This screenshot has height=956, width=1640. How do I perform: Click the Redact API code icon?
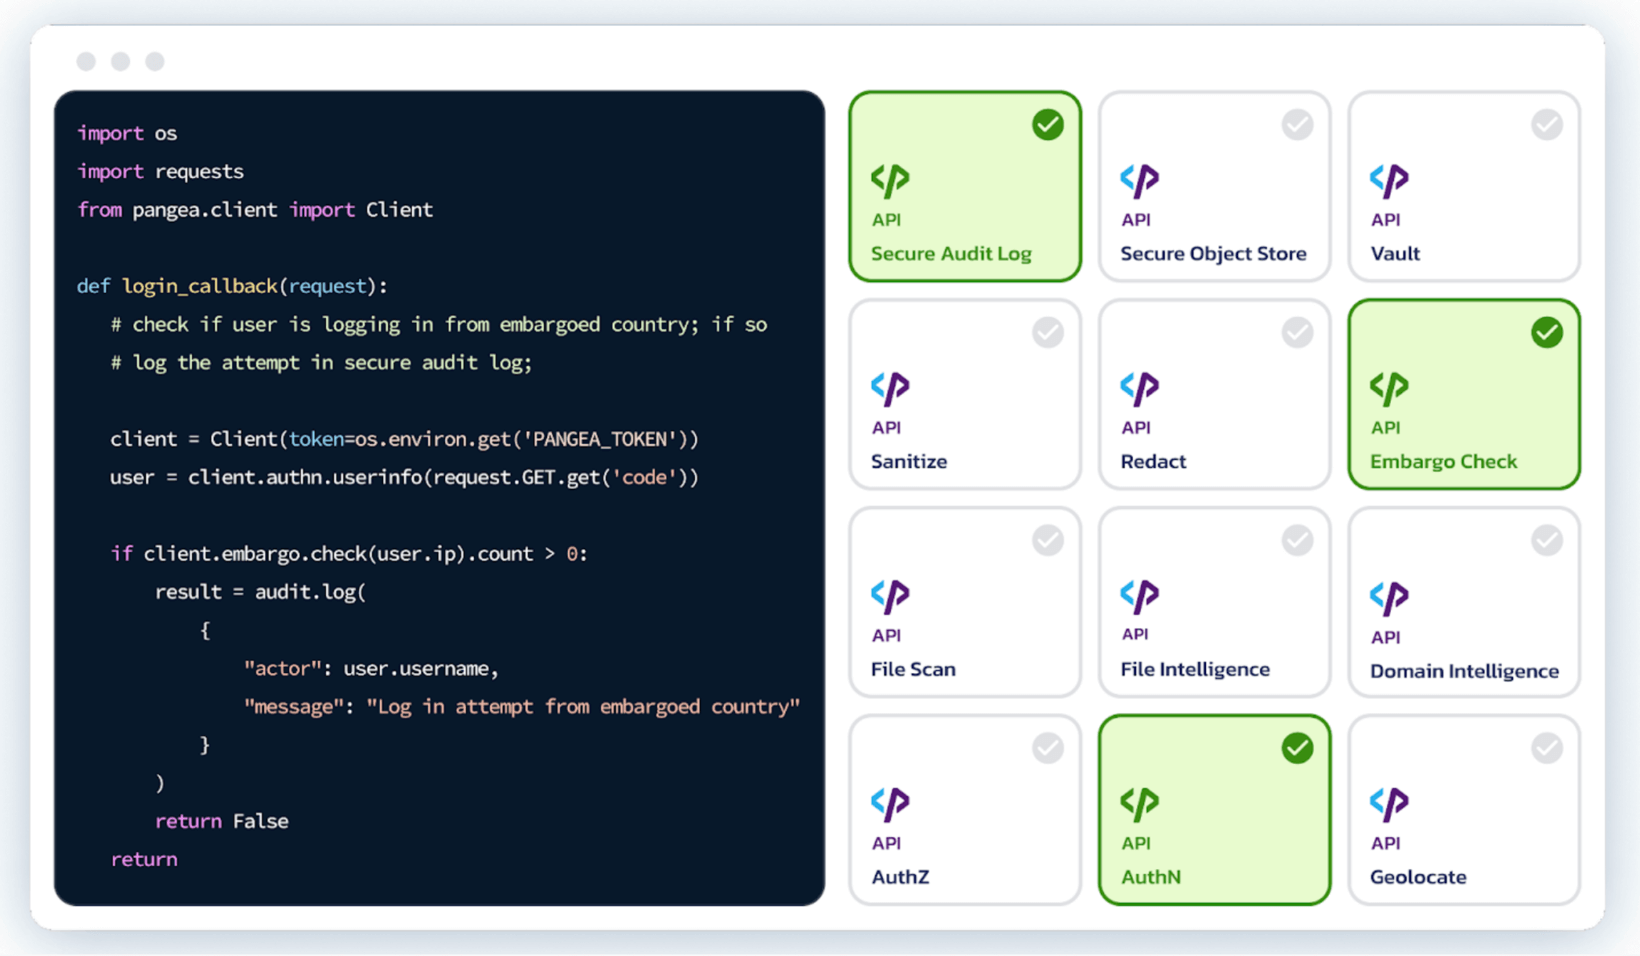1139,388
